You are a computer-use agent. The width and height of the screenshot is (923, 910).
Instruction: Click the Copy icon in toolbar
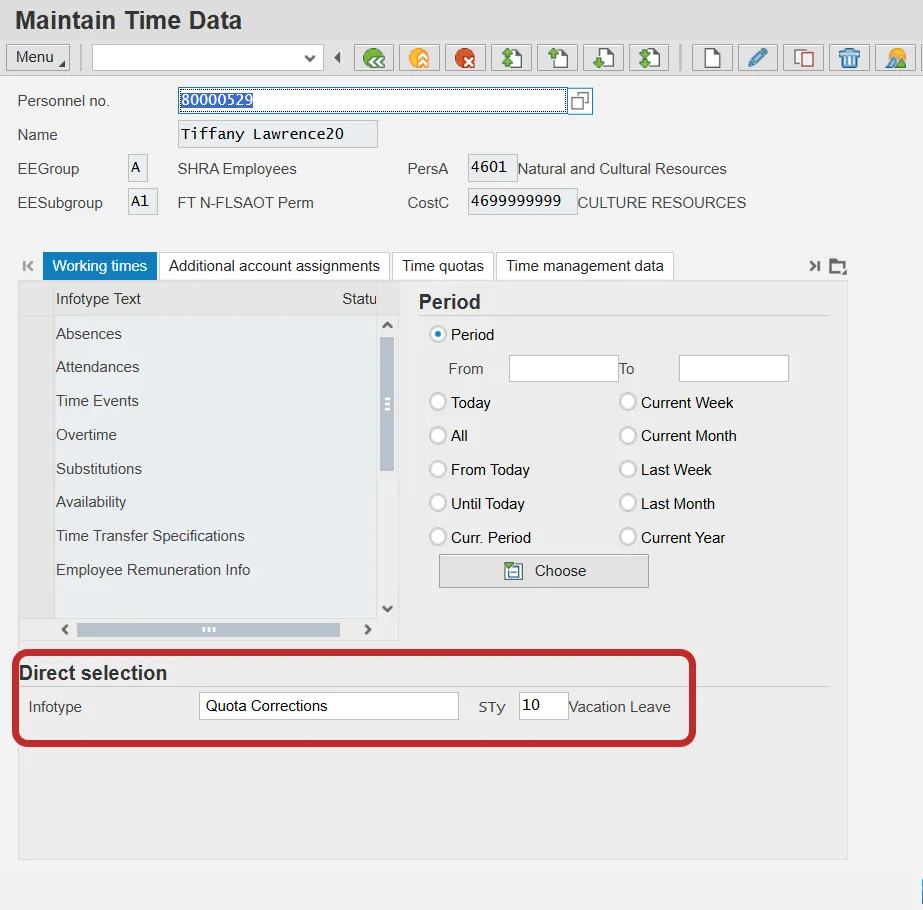click(x=803, y=58)
